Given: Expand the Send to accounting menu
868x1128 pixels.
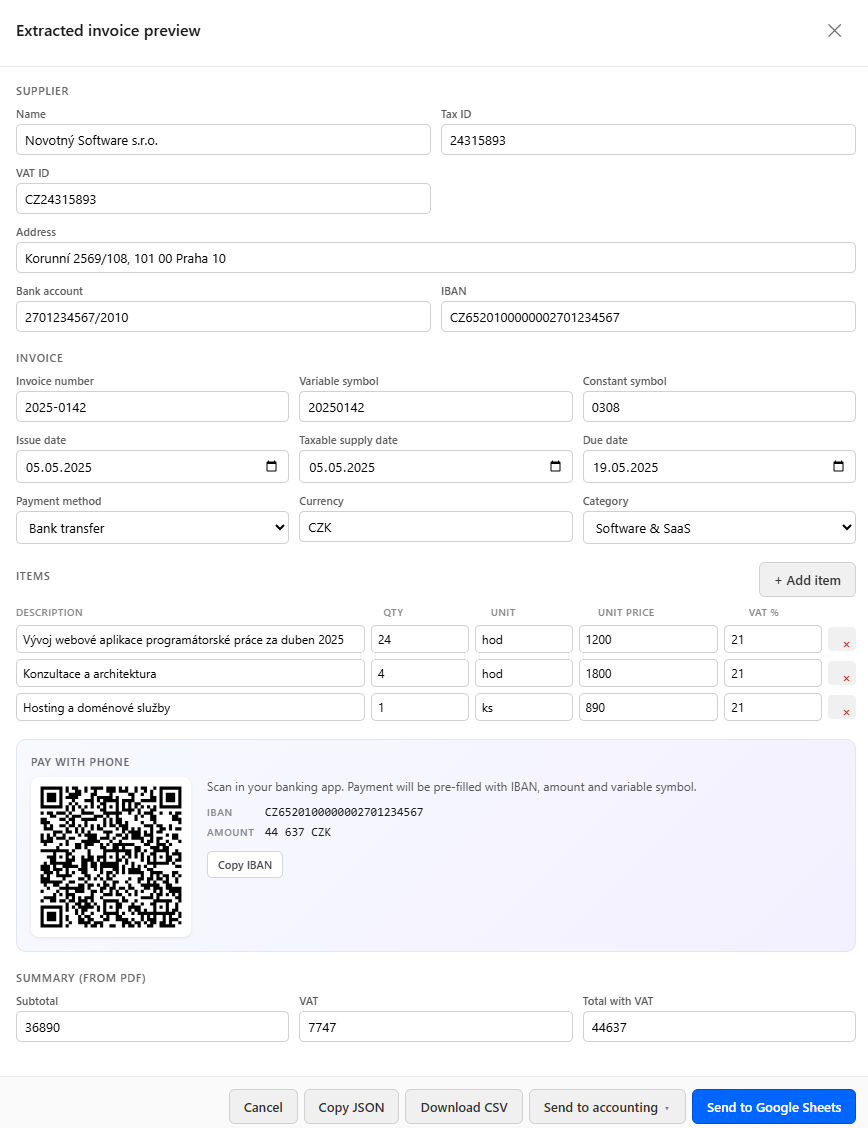Looking at the screenshot, I should click(607, 1106).
